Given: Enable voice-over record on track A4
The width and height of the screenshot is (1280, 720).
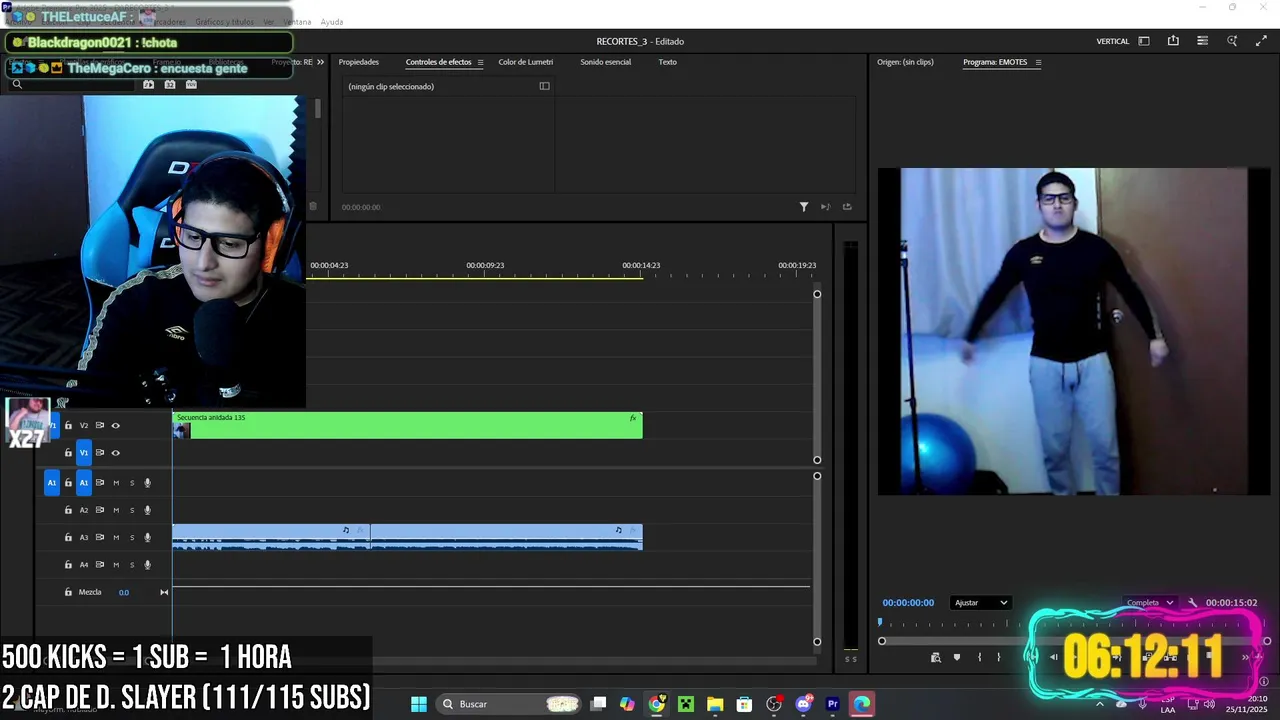Looking at the screenshot, I should 147,565.
